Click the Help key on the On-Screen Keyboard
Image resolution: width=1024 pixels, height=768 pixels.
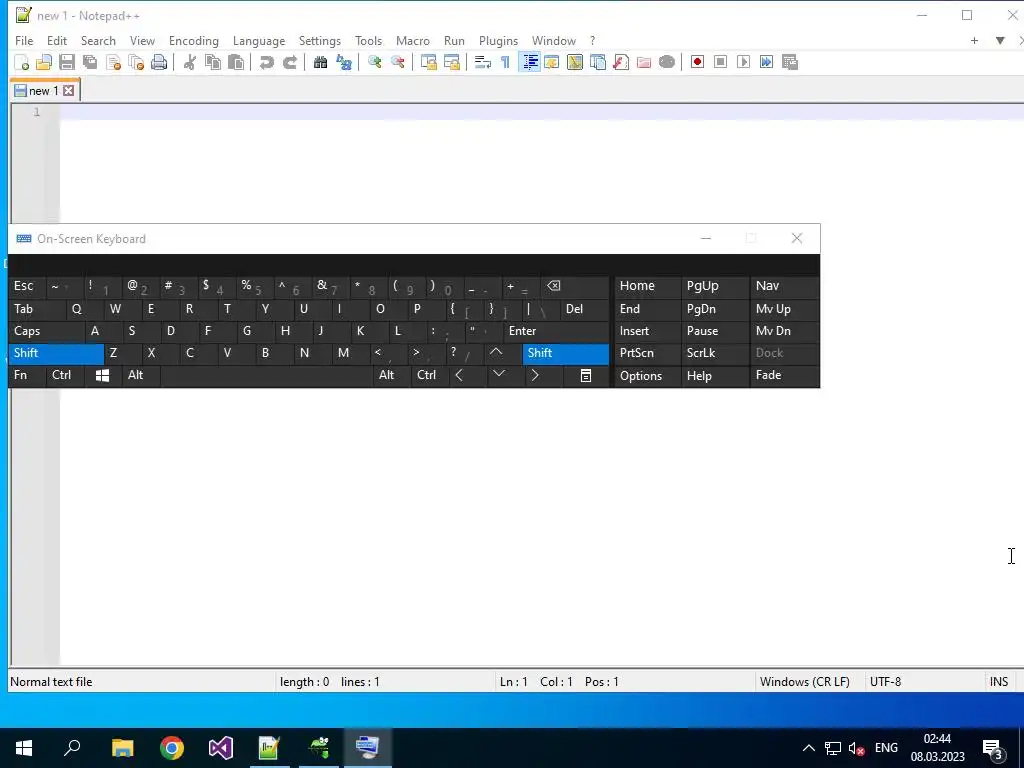(x=714, y=376)
